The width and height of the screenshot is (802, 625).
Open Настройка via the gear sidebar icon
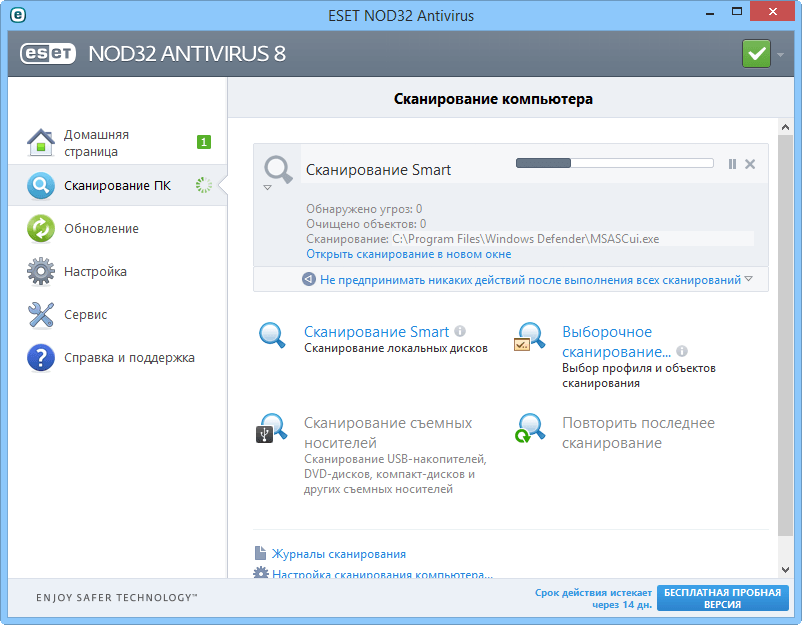point(41,271)
